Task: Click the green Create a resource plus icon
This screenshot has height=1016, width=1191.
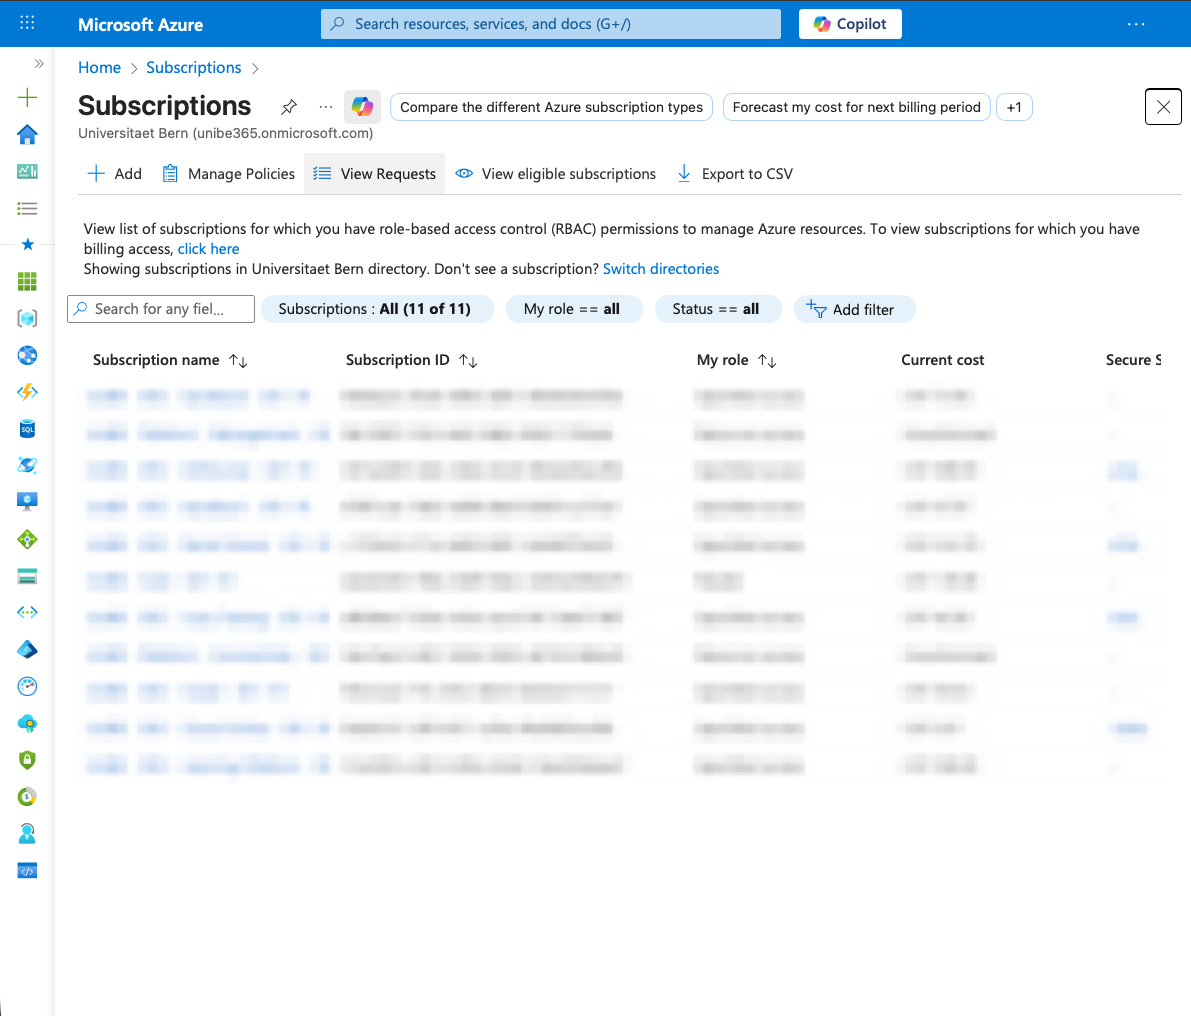Action: pyautogui.click(x=27, y=97)
